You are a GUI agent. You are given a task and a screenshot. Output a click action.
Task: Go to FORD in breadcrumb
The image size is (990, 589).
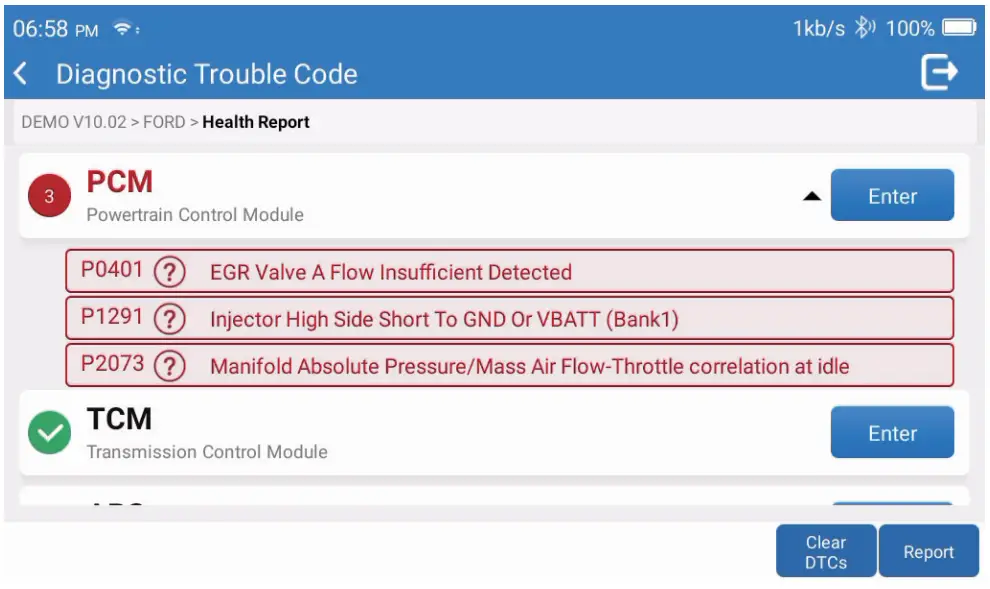coord(164,122)
